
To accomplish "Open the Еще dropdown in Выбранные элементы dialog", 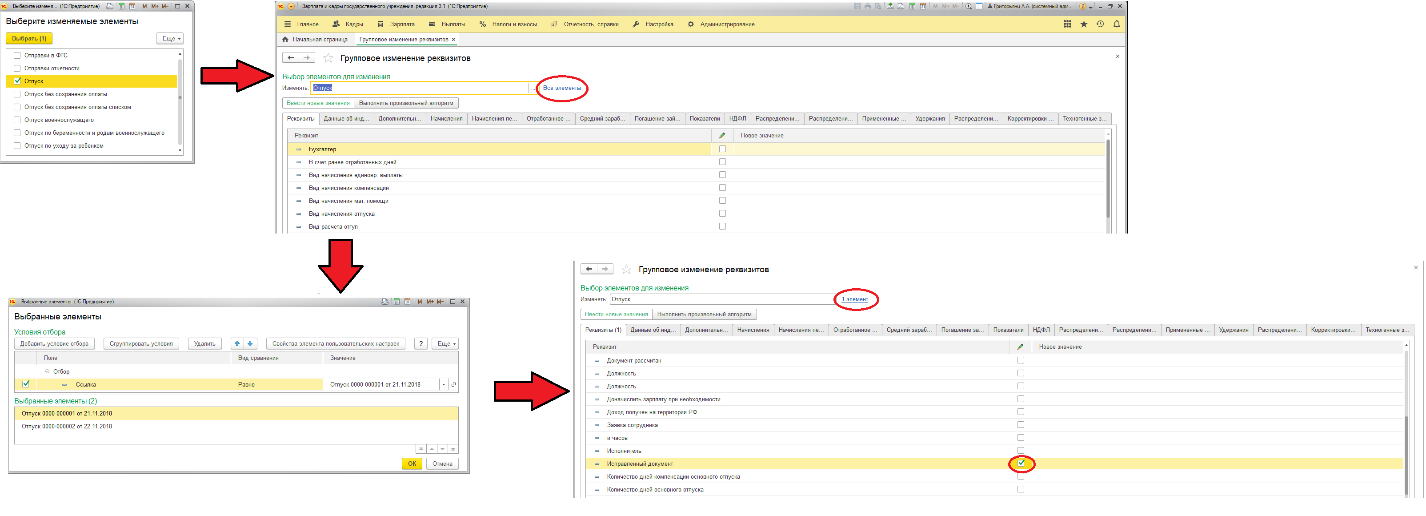I will [x=446, y=344].
